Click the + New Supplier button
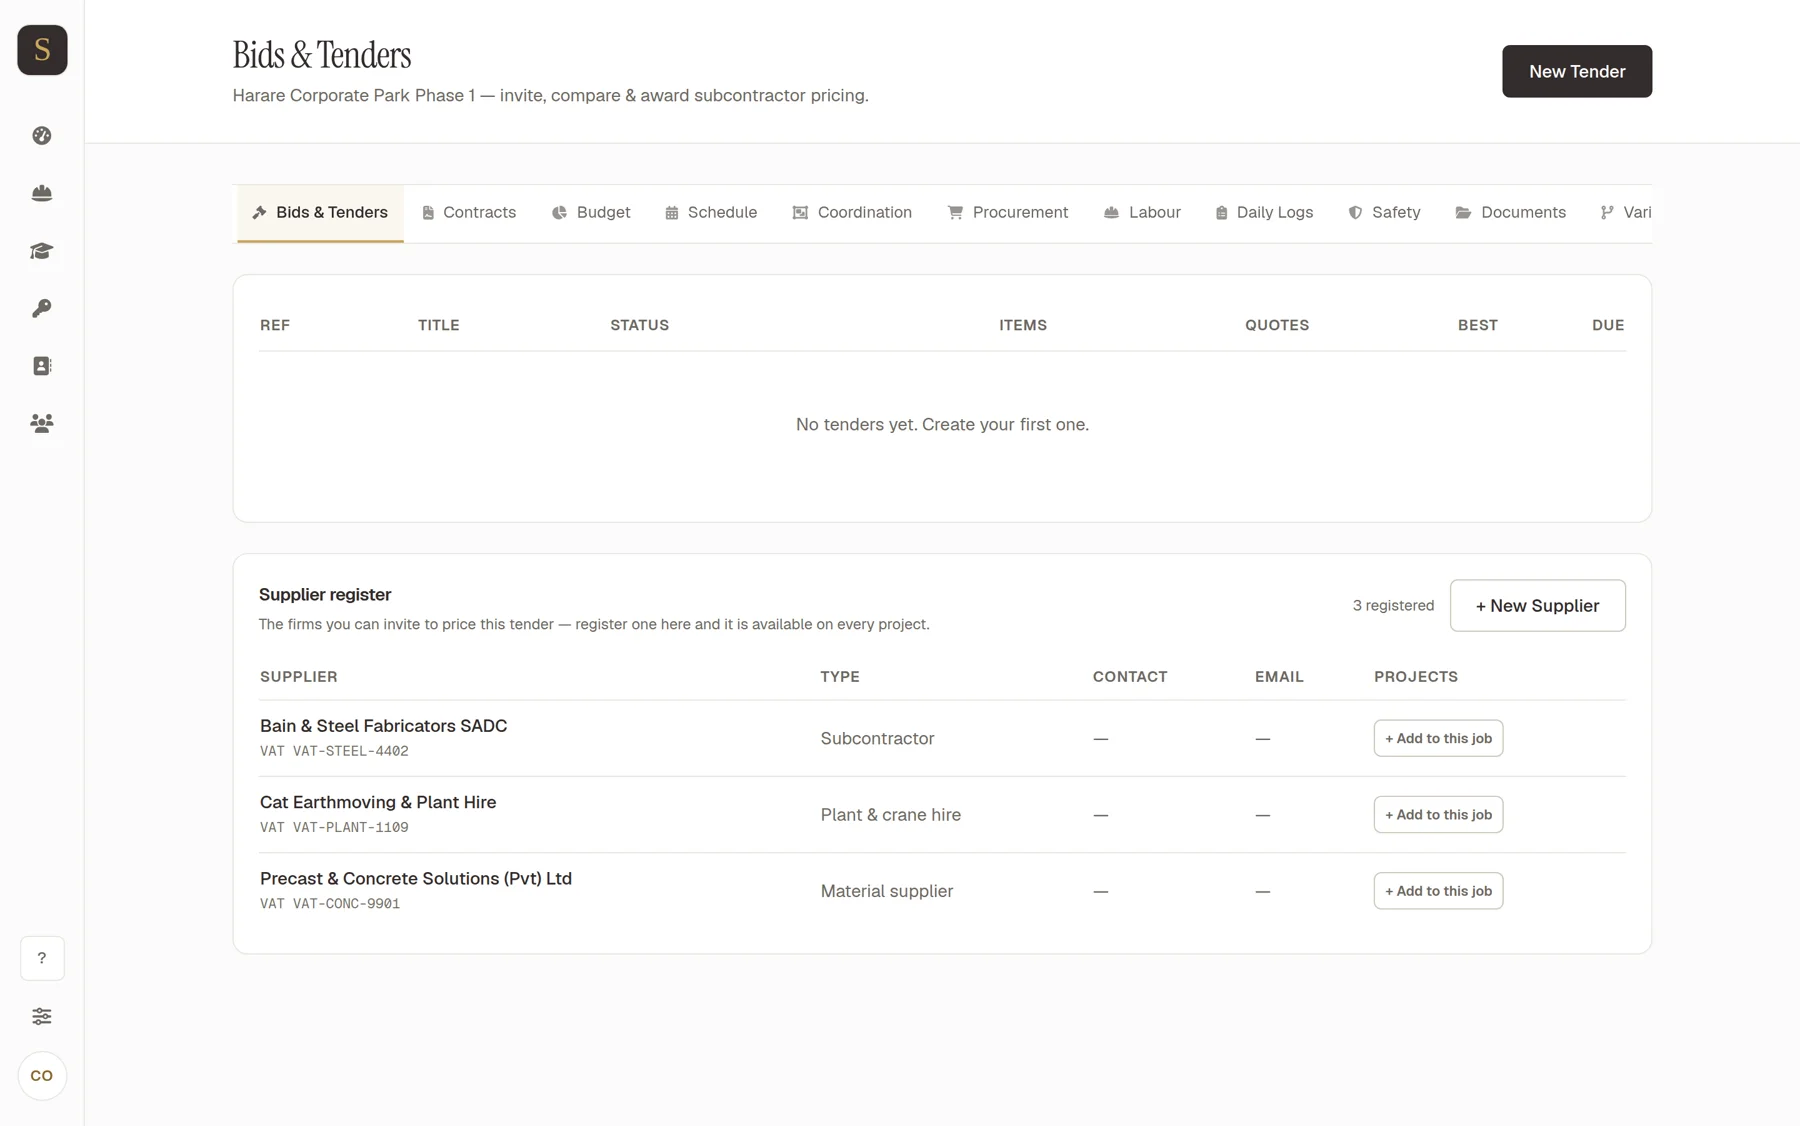 pos(1537,605)
